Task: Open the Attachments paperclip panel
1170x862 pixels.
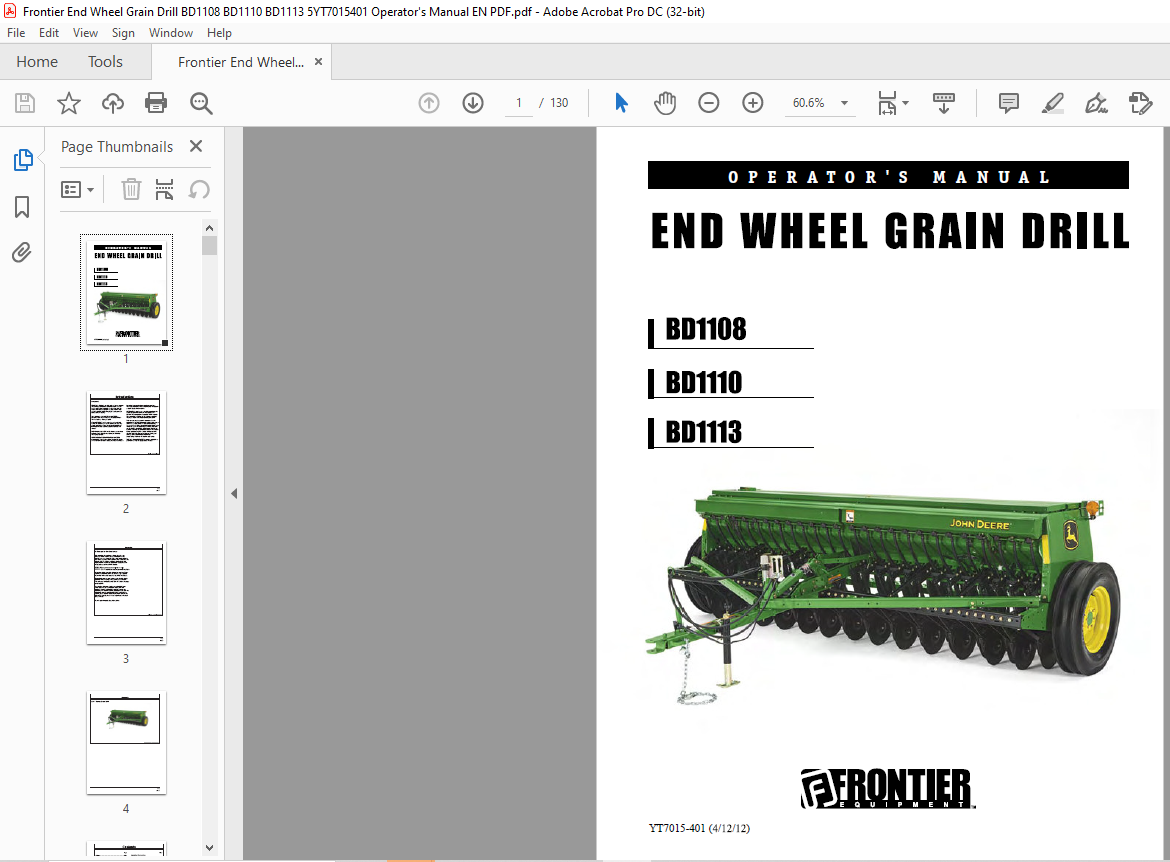Action: tap(22, 253)
